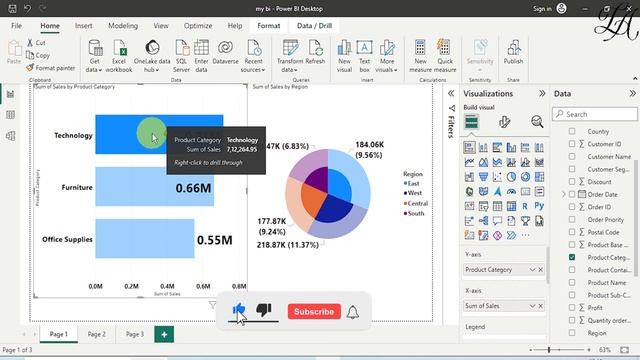The height and width of the screenshot is (360, 640).
Task: Check the Profit field checkbox
Action: coord(572,308)
